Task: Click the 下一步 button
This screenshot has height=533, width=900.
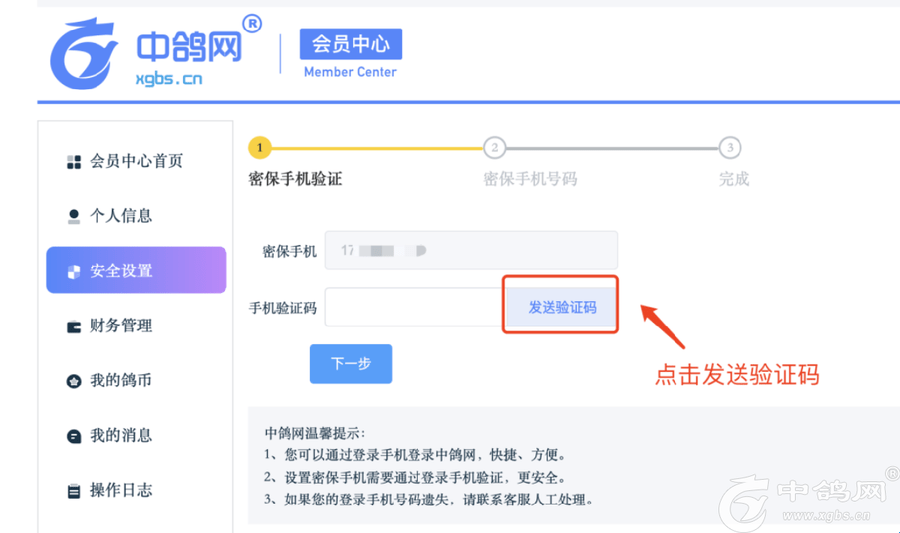Action: tap(350, 364)
